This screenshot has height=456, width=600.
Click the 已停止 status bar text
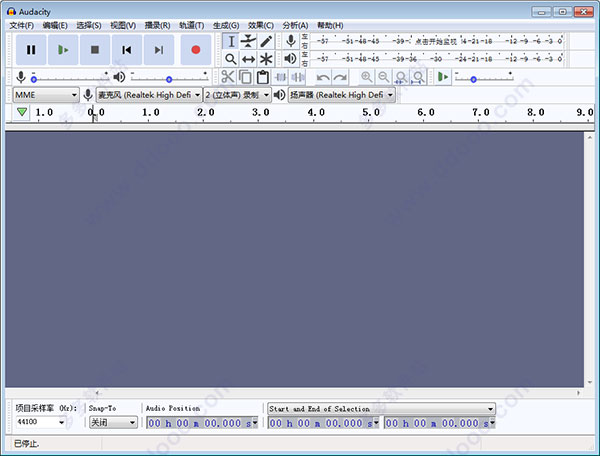pos(26,444)
